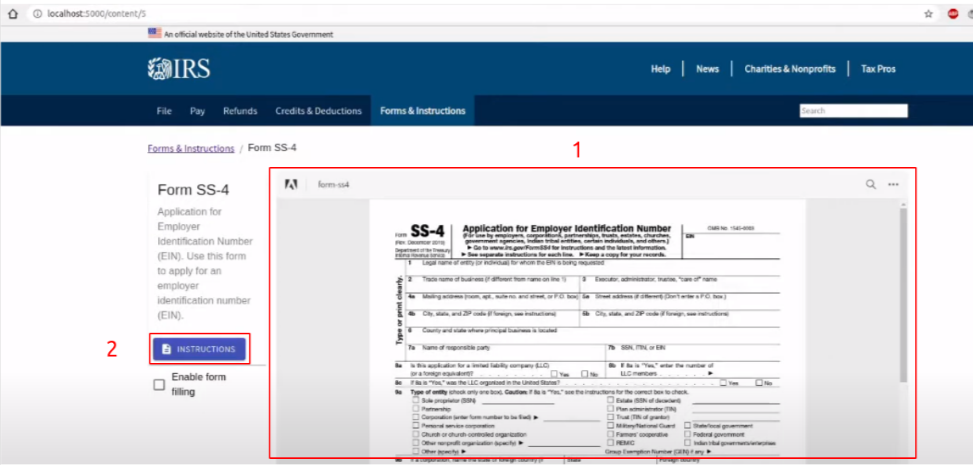Open the red ad blocker extension icon
The height and width of the screenshot is (465, 973).
pos(953,13)
